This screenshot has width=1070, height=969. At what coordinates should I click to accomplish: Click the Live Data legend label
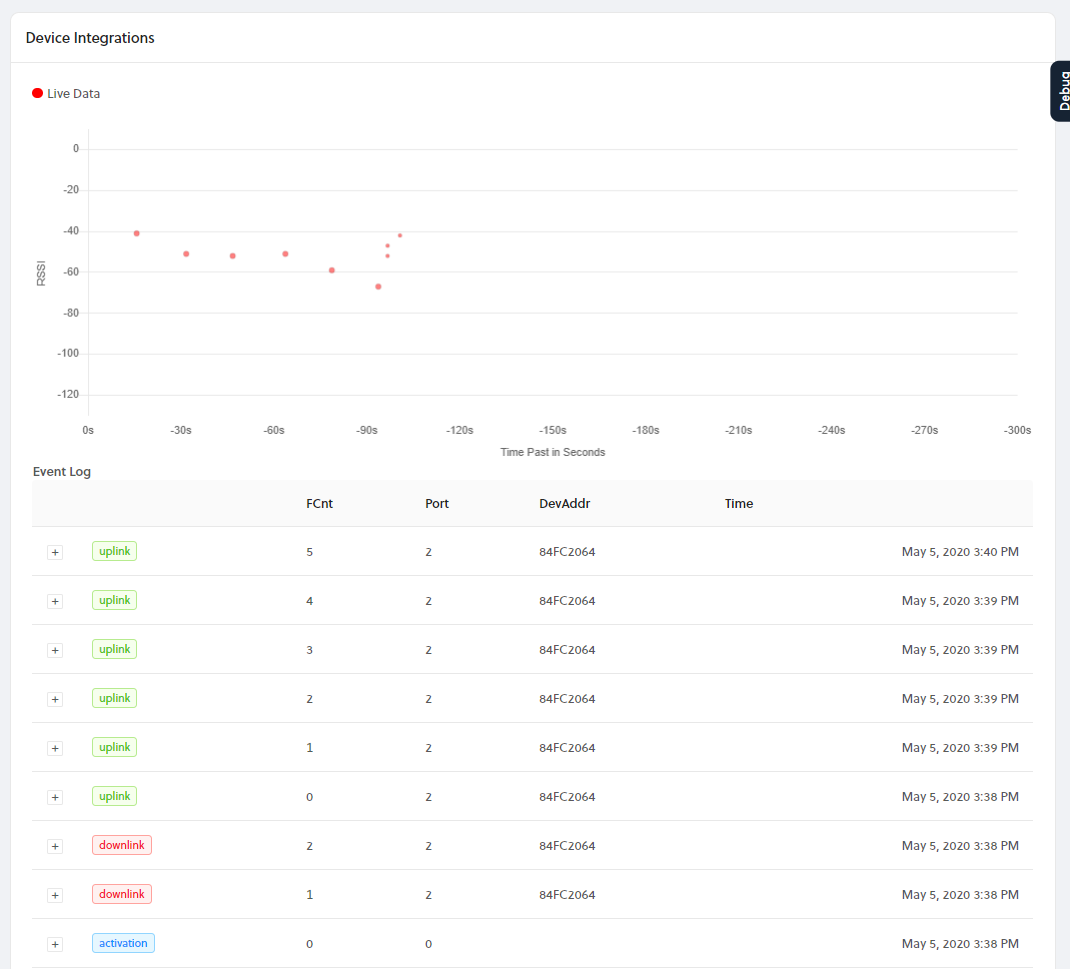(74, 94)
